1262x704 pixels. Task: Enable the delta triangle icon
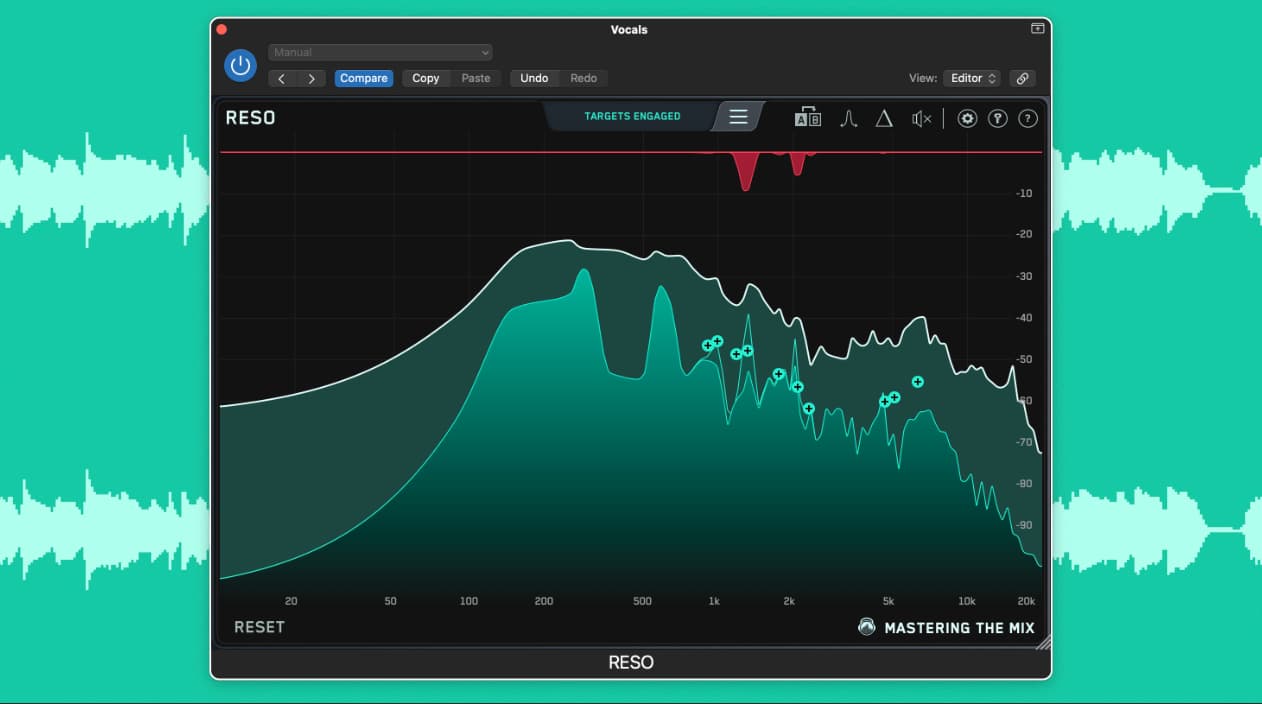pyautogui.click(x=884, y=119)
